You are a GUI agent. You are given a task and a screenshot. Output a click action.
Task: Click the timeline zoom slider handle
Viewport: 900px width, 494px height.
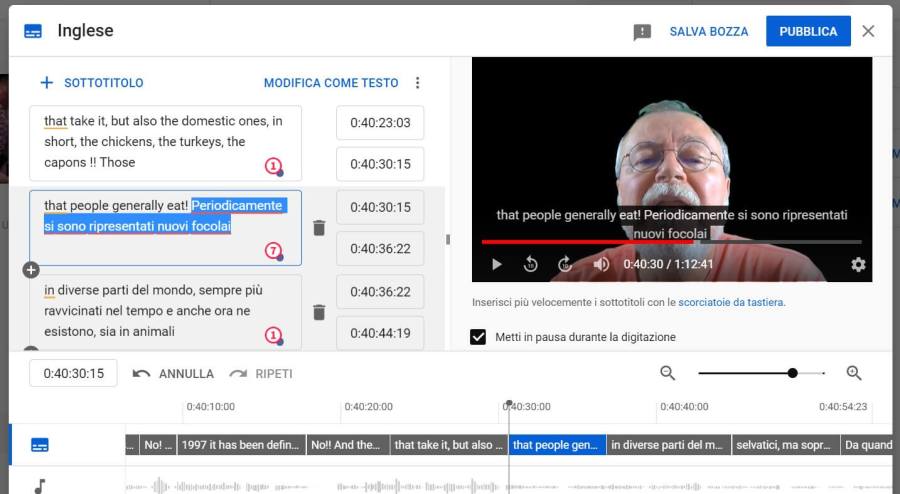pyautogui.click(x=792, y=373)
